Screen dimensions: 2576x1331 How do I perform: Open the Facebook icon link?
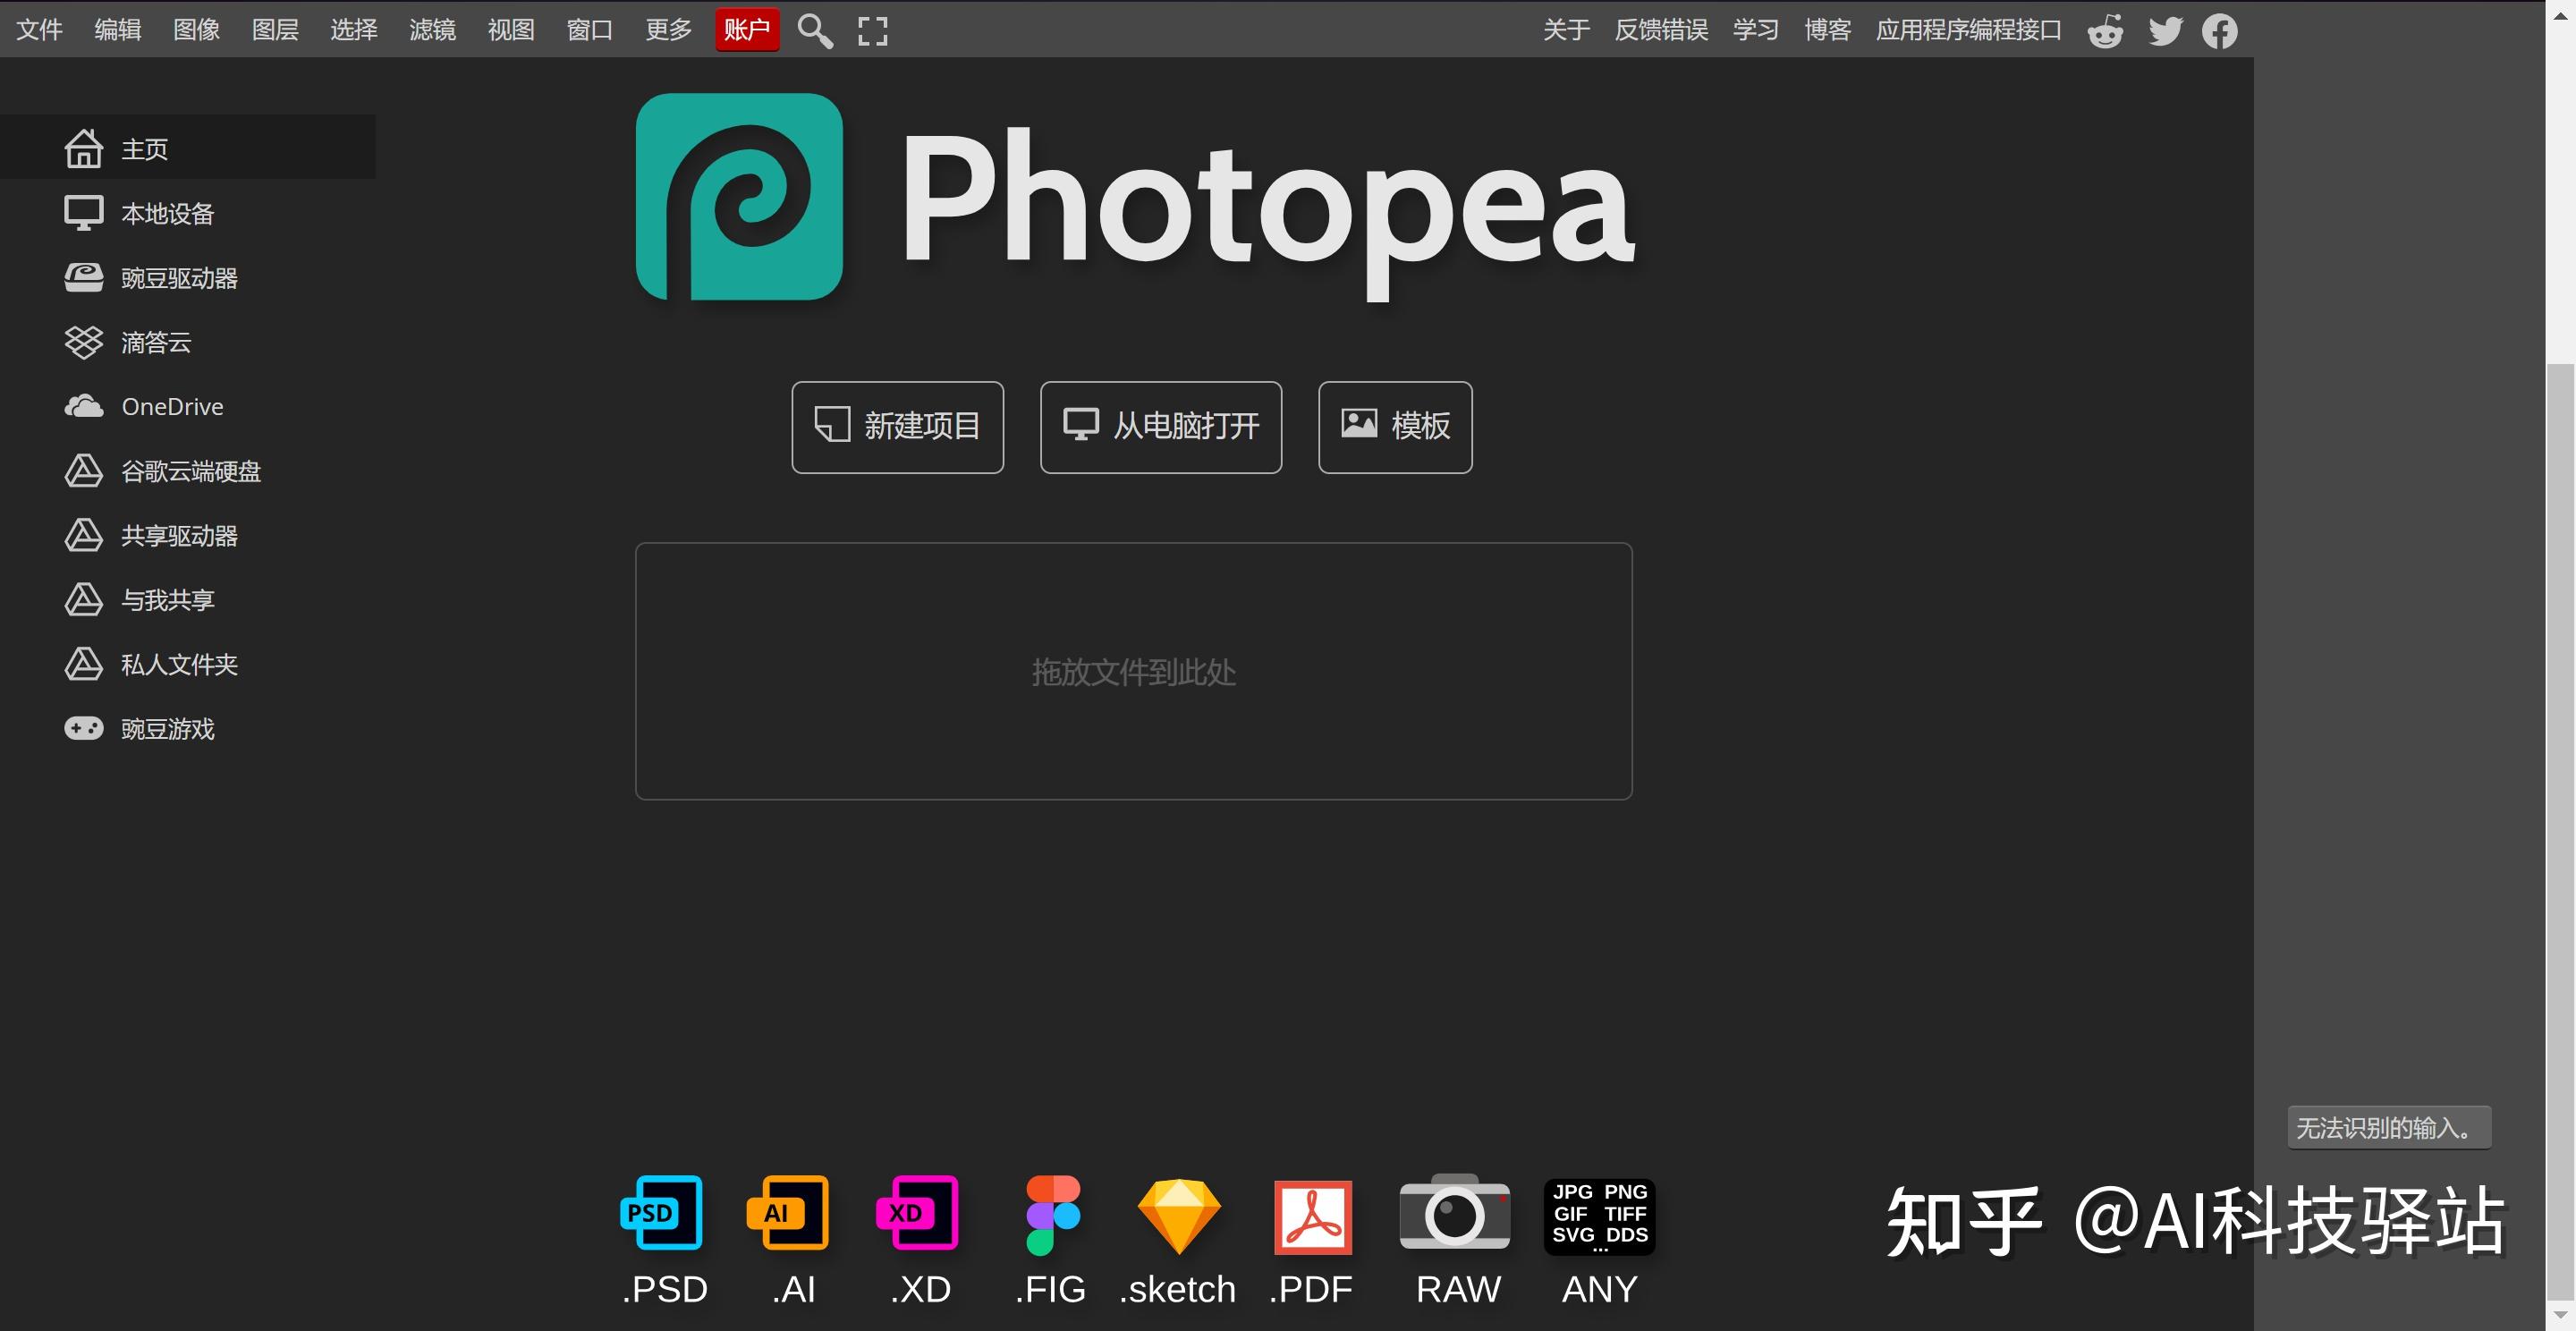tap(2219, 31)
